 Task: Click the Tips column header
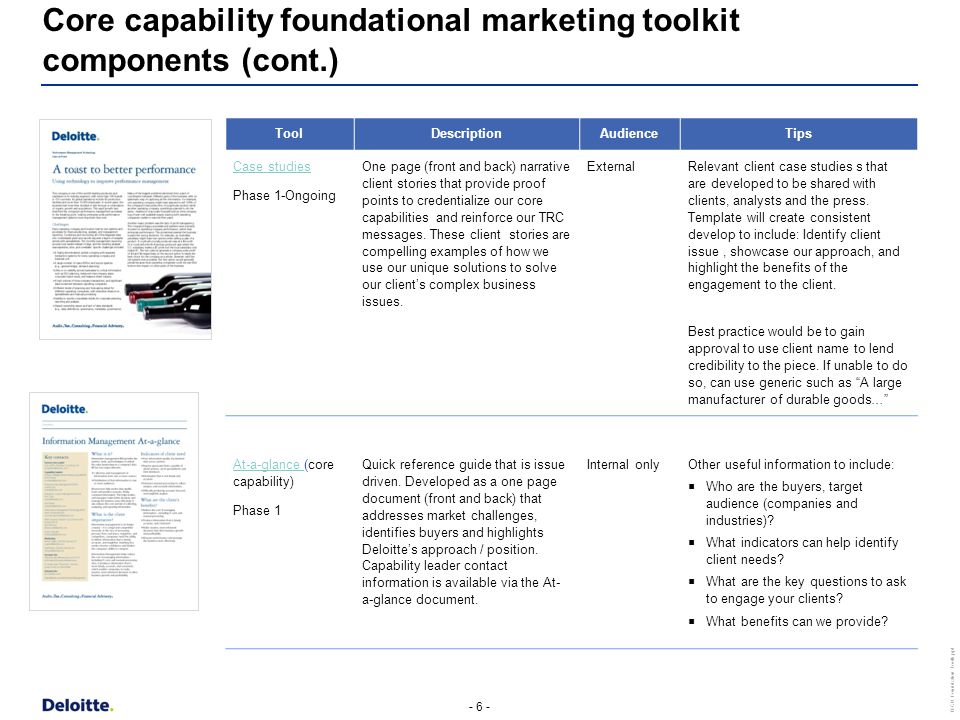798,133
